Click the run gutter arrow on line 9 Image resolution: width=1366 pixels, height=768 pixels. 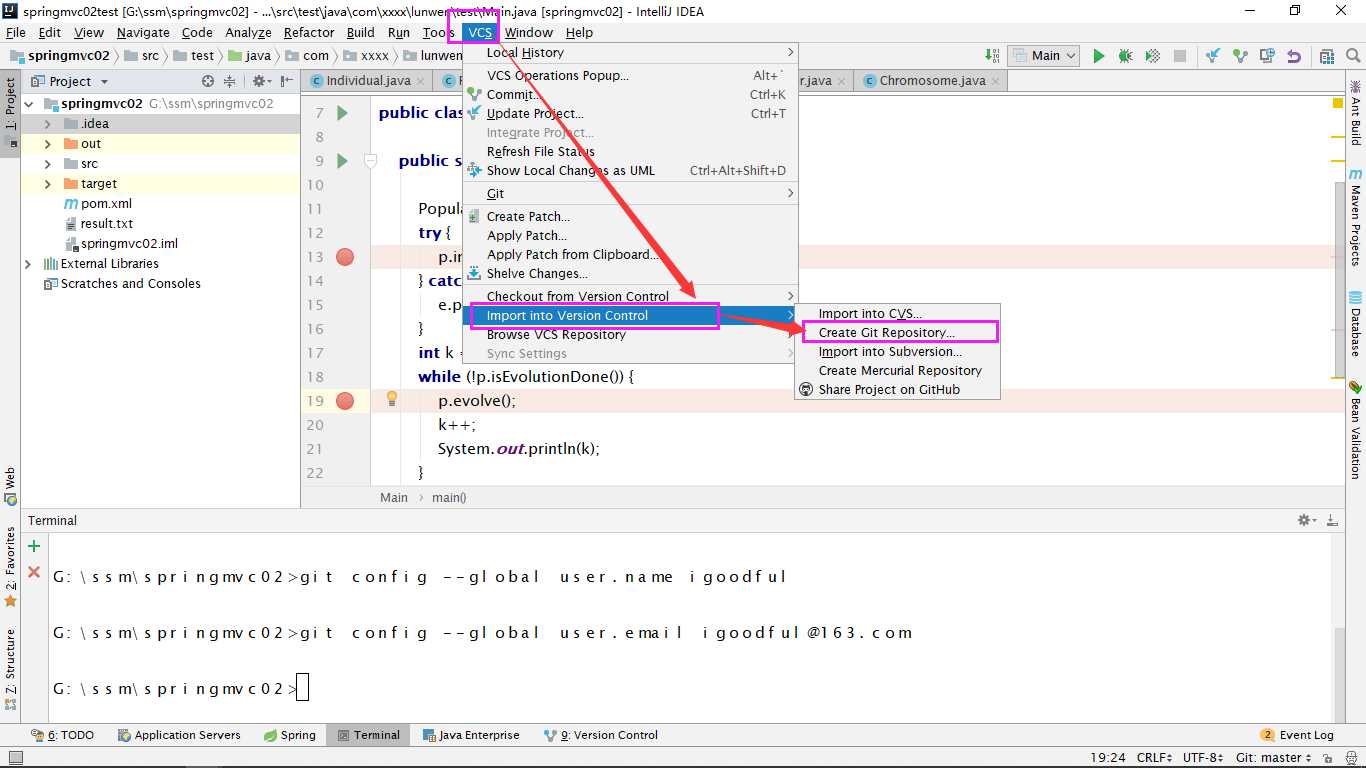(342, 161)
